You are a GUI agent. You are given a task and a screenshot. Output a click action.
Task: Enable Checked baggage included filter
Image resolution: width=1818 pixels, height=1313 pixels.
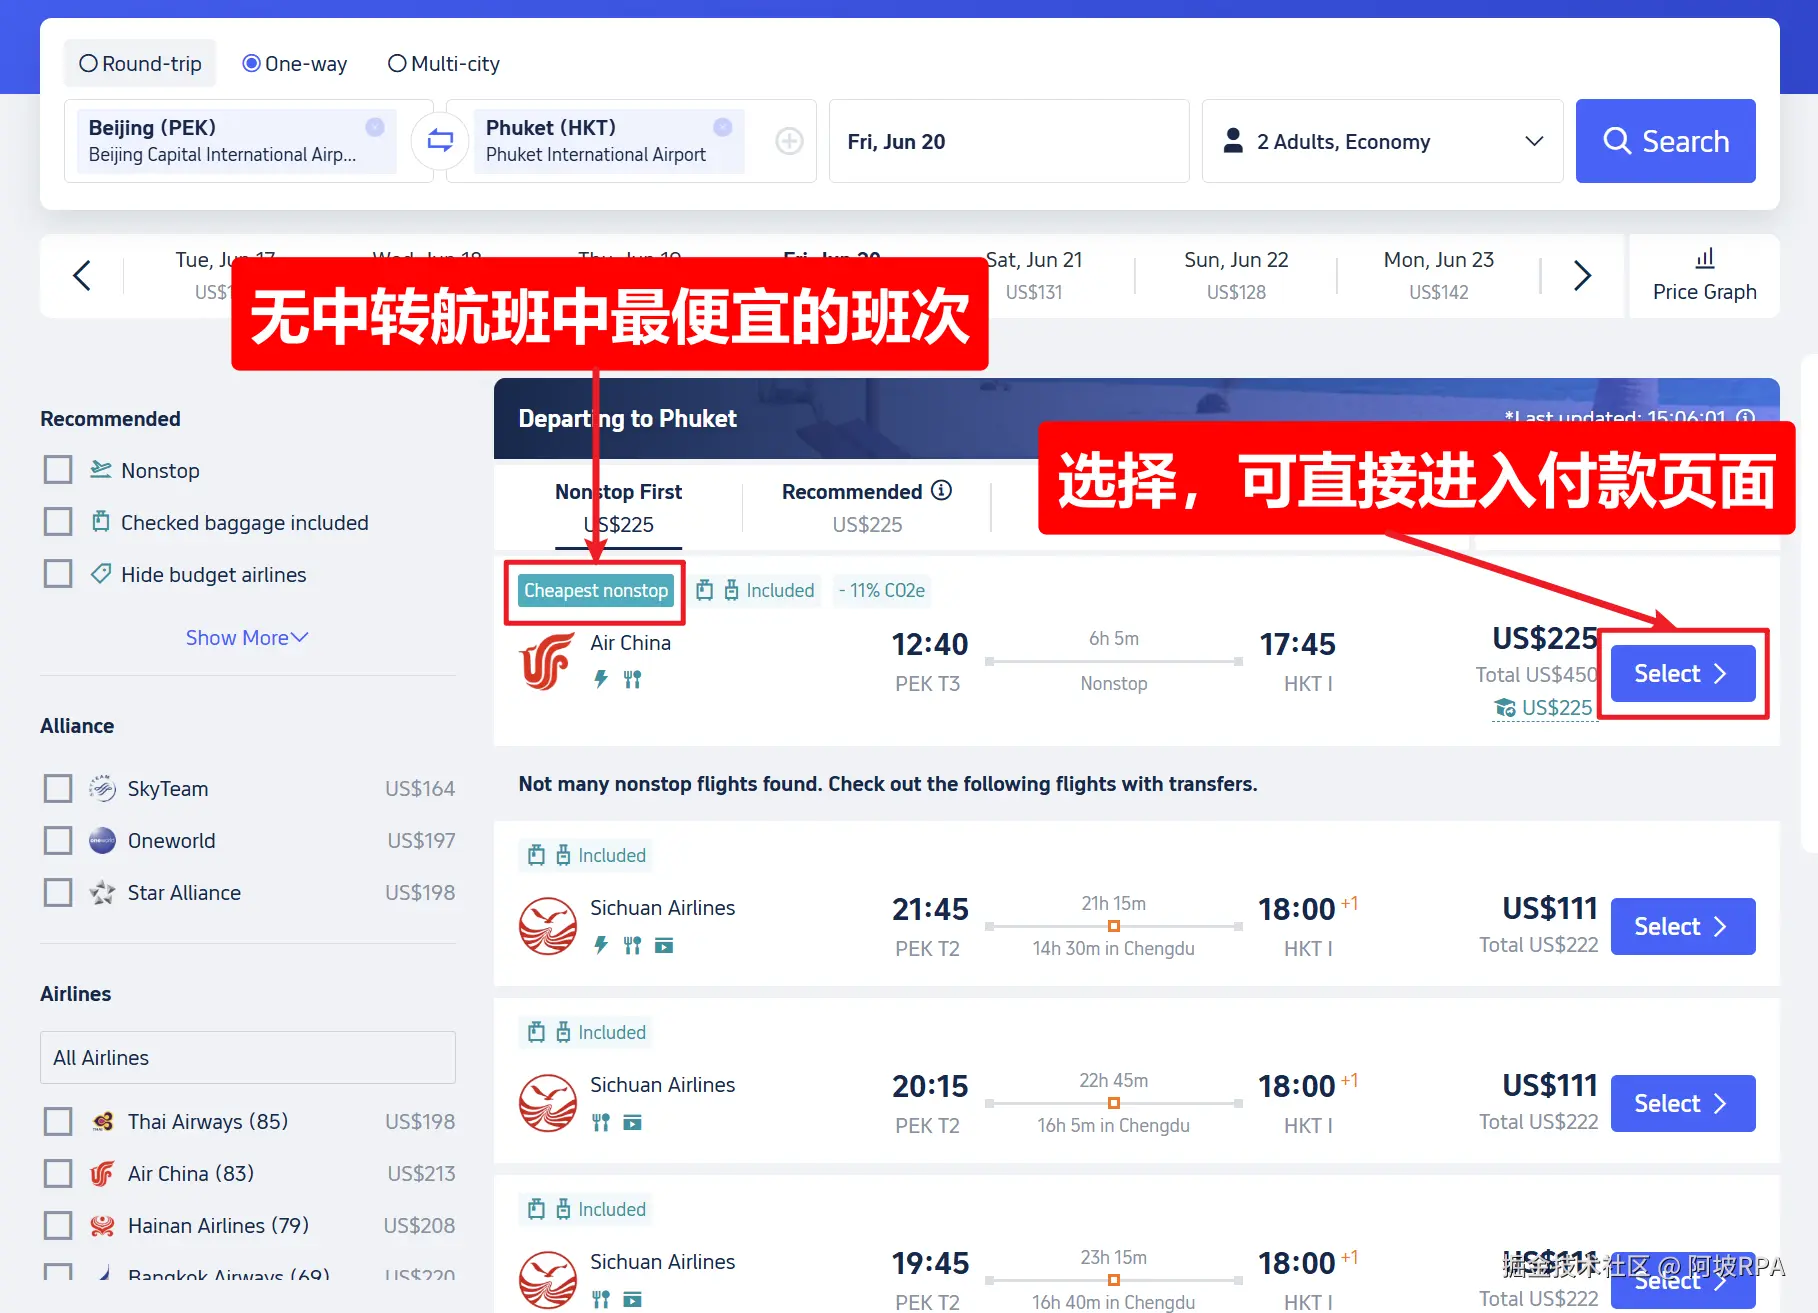click(58, 522)
